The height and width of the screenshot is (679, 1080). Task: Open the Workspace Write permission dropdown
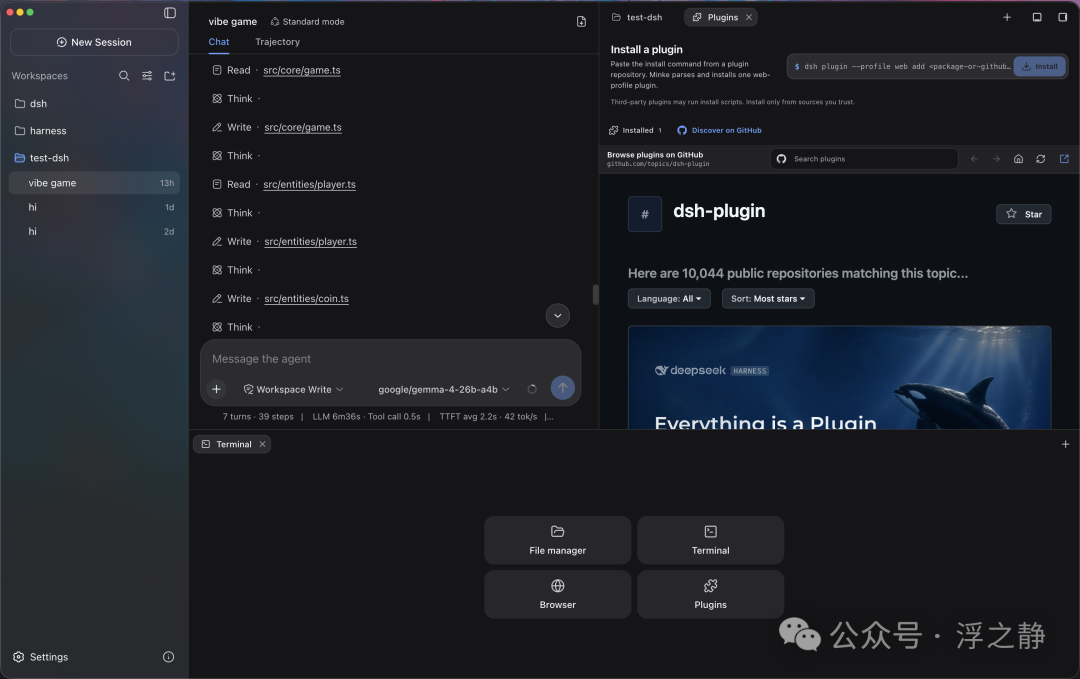(293, 389)
